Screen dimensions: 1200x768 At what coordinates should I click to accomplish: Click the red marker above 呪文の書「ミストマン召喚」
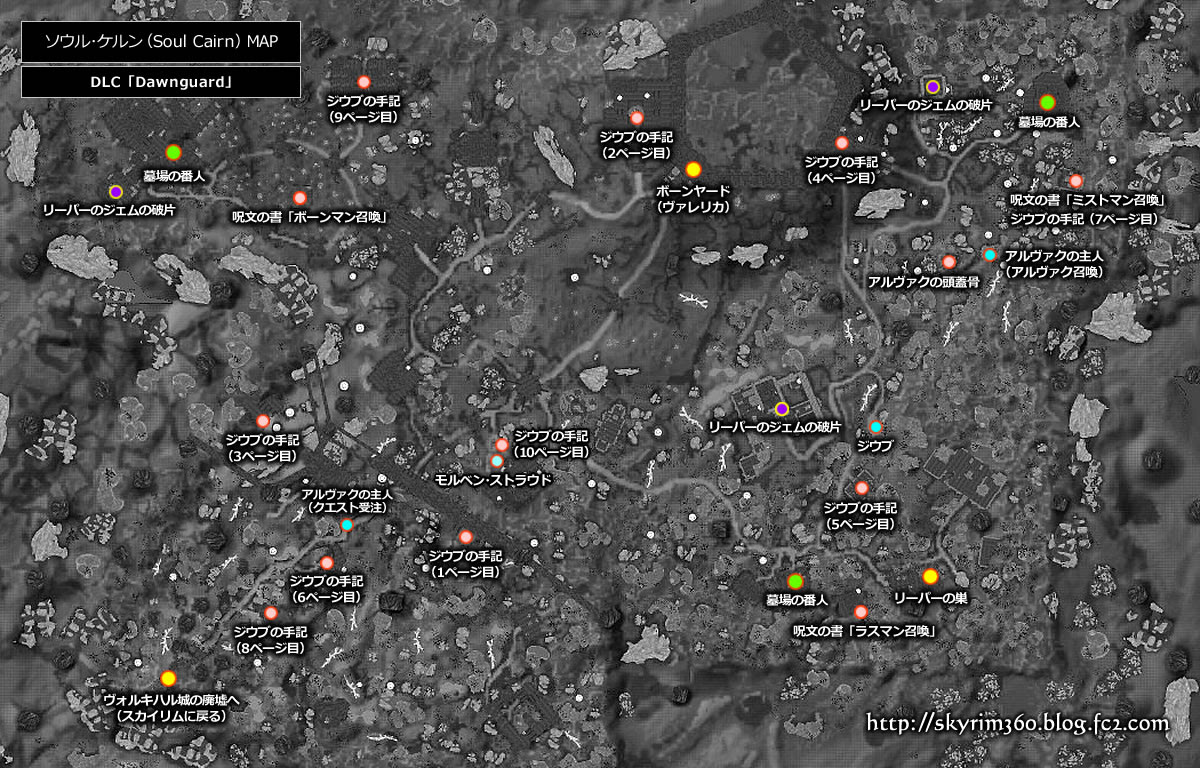(x=1076, y=181)
